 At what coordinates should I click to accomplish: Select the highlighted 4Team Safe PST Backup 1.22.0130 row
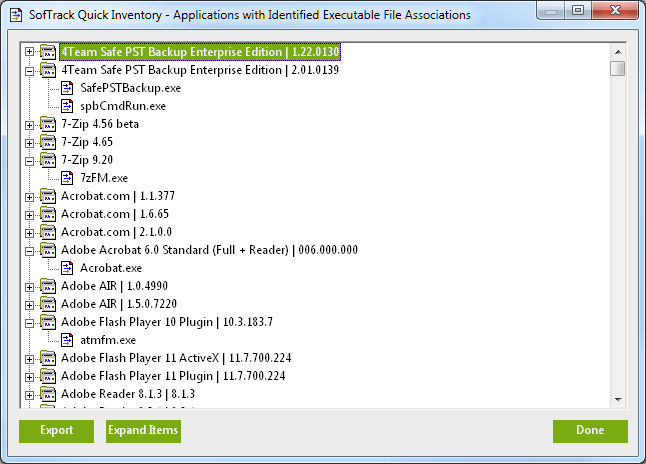[200, 52]
